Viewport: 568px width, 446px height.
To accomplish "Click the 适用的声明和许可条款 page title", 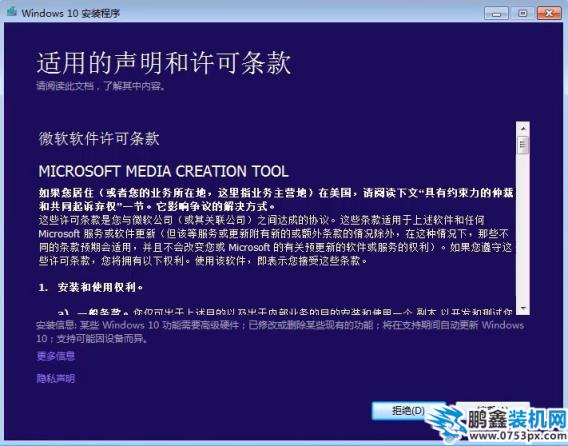I will [x=164, y=63].
